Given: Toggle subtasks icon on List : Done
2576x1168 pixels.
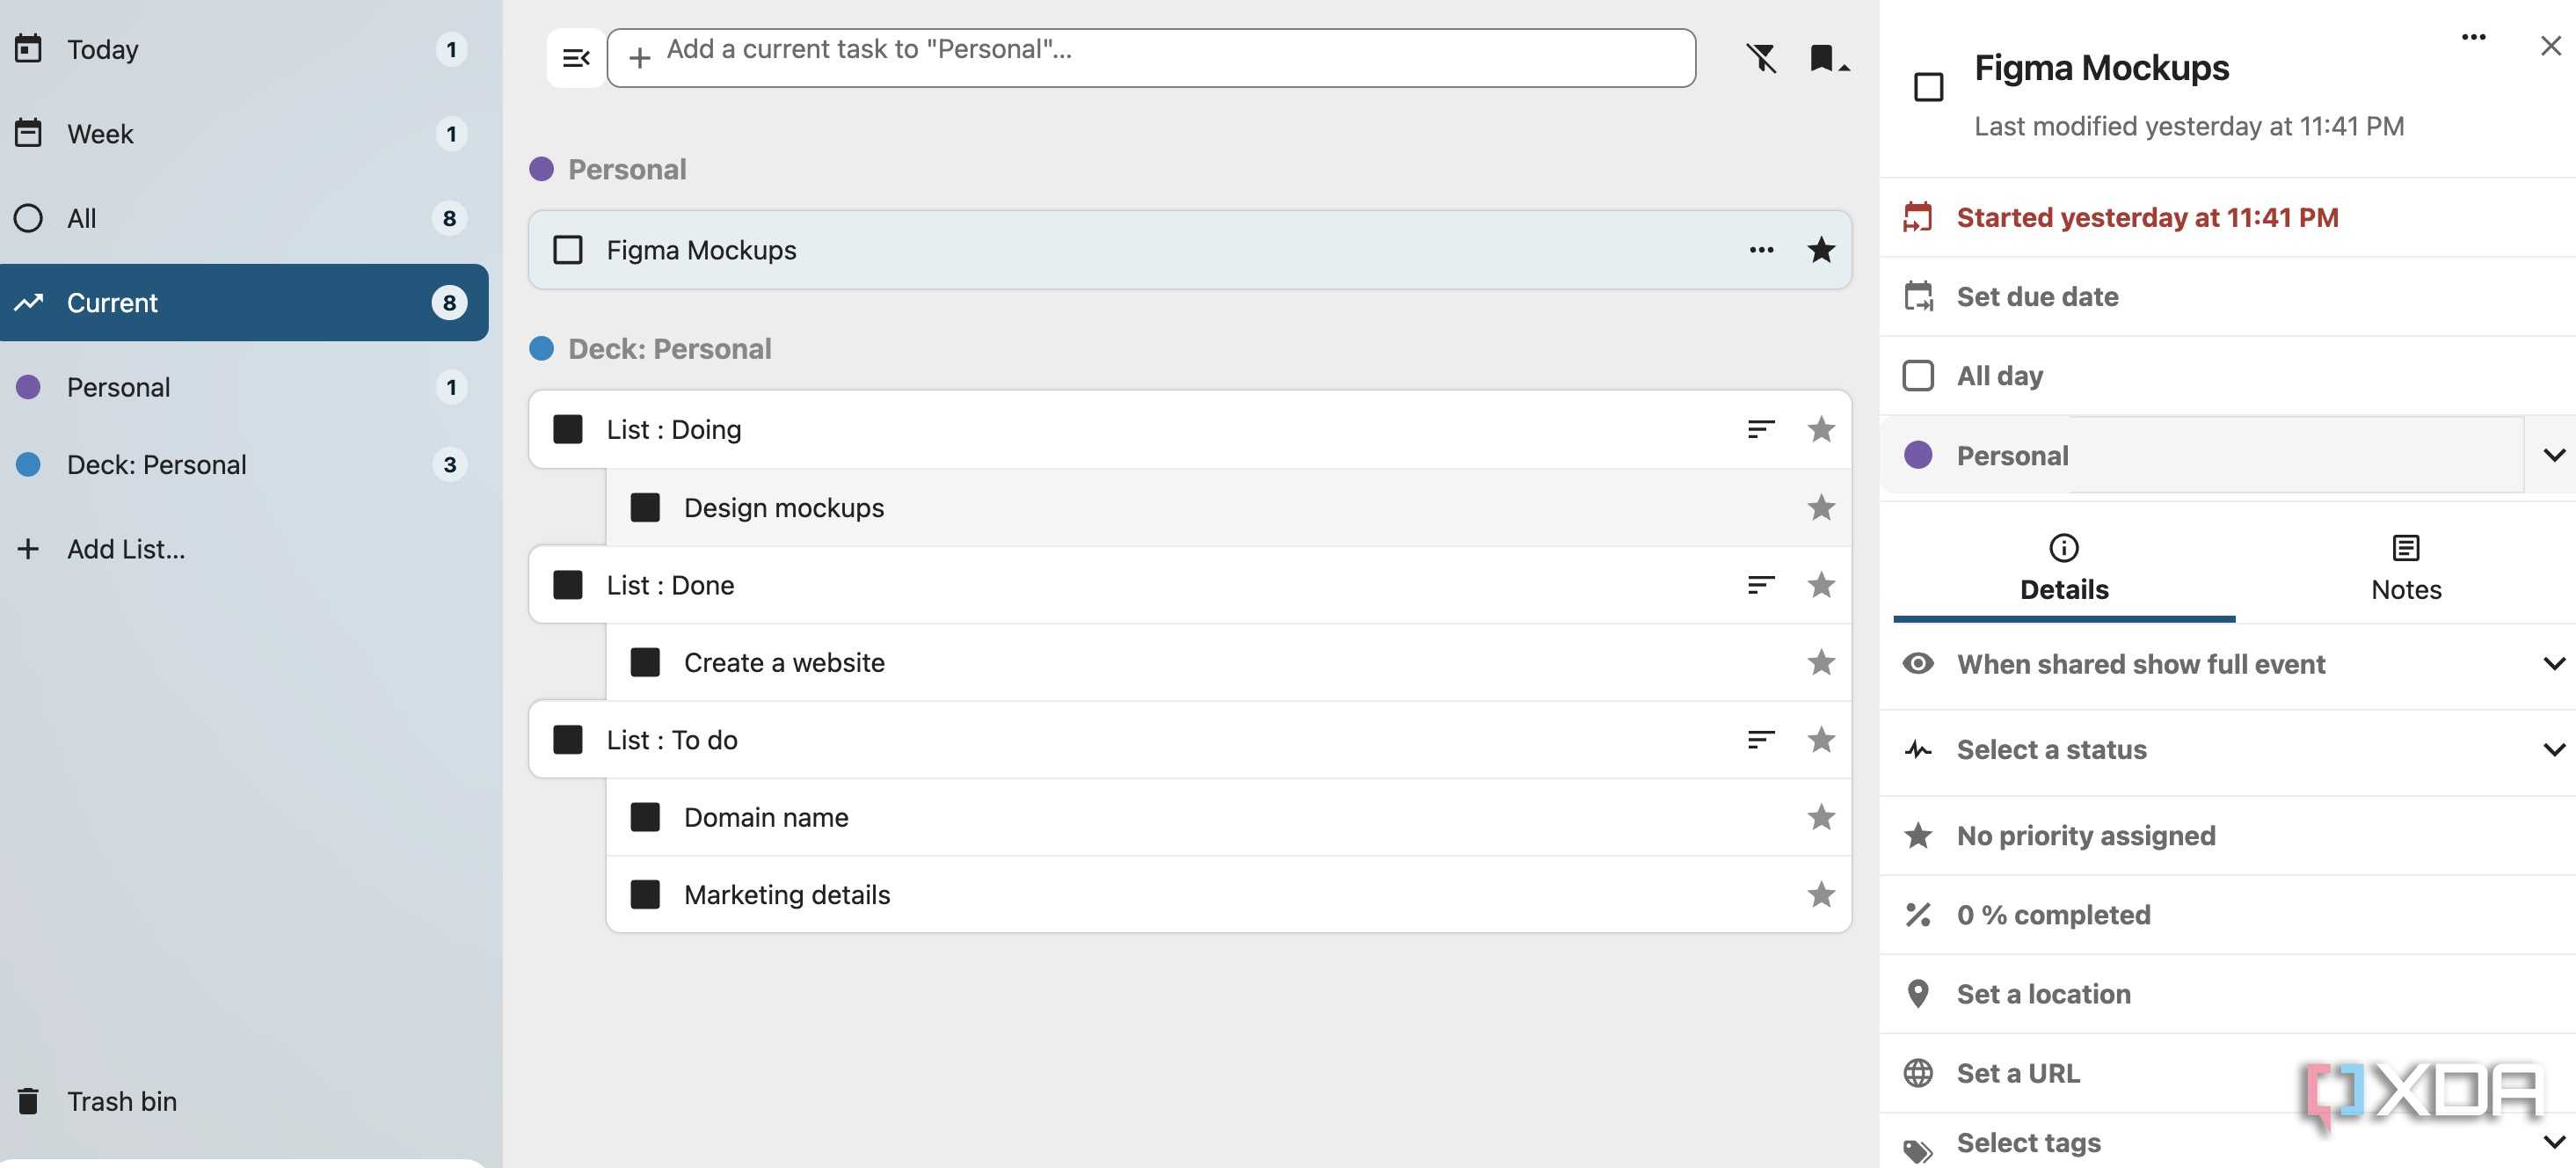Looking at the screenshot, I should click(x=1761, y=585).
